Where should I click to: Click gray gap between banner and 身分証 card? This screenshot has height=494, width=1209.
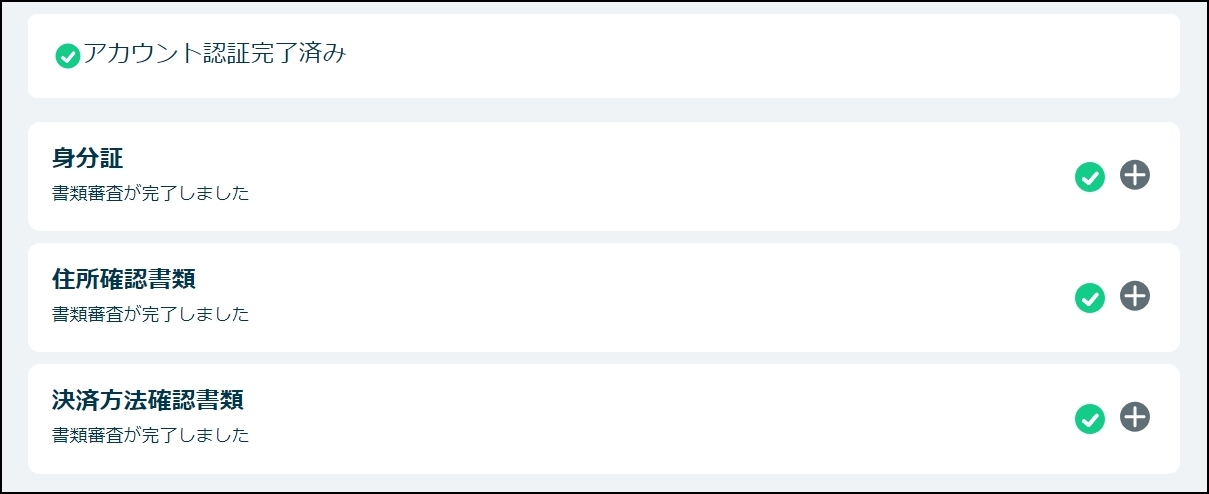coord(600,110)
